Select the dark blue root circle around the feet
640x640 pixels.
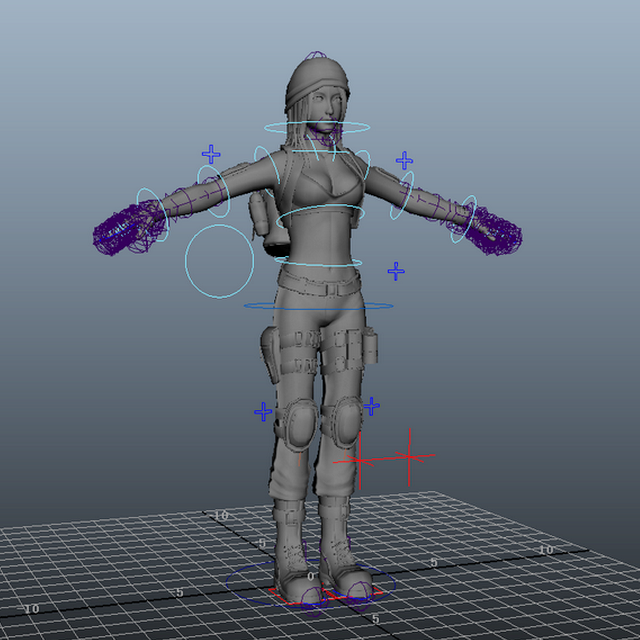click(x=311, y=583)
